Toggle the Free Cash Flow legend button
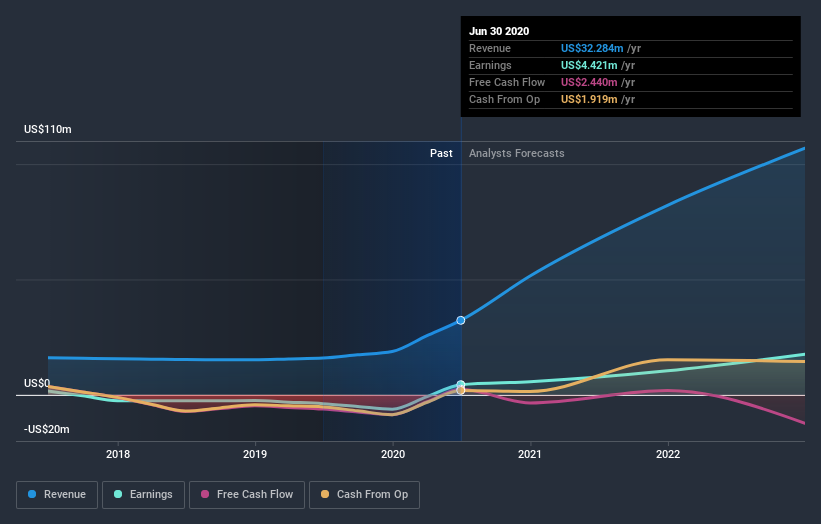The image size is (821, 524). point(247,495)
